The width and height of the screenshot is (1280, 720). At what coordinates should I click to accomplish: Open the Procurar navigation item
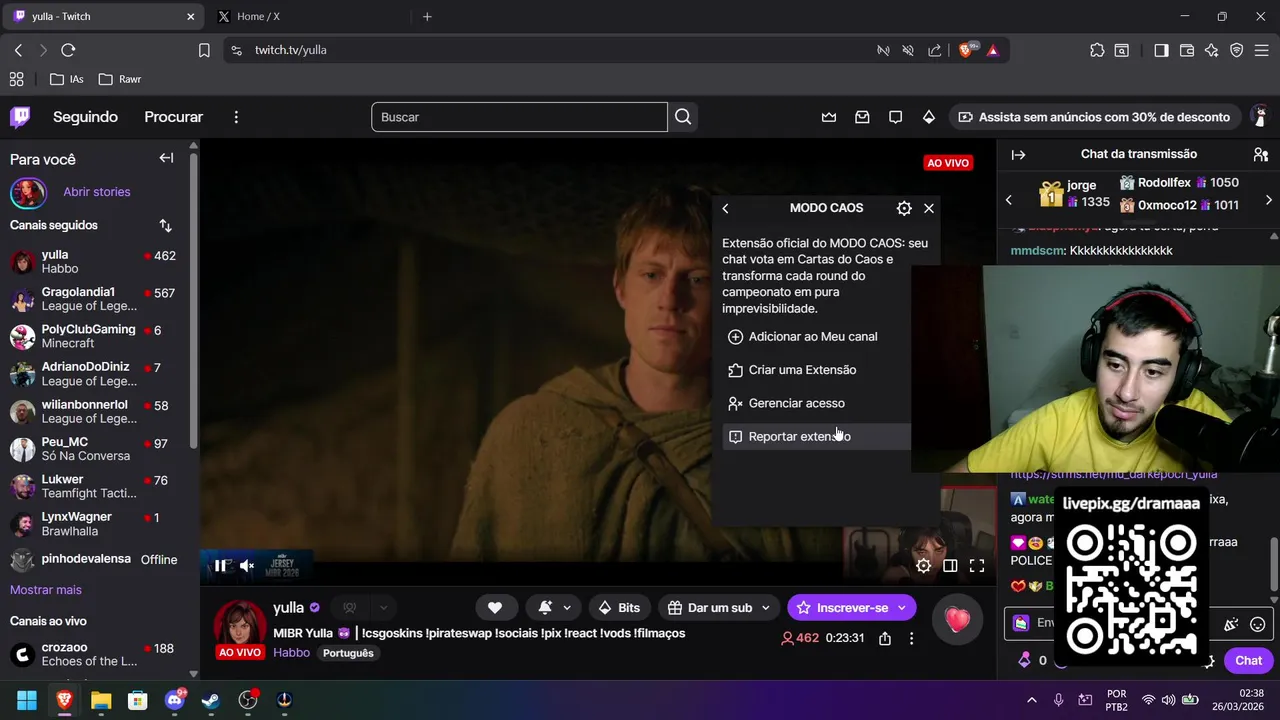(173, 117)
